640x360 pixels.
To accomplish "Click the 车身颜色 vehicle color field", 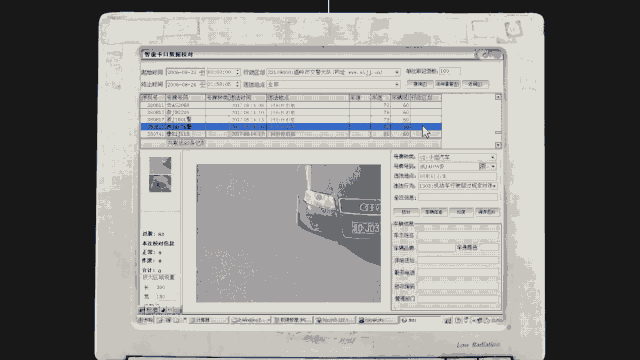I will [489, 247].
